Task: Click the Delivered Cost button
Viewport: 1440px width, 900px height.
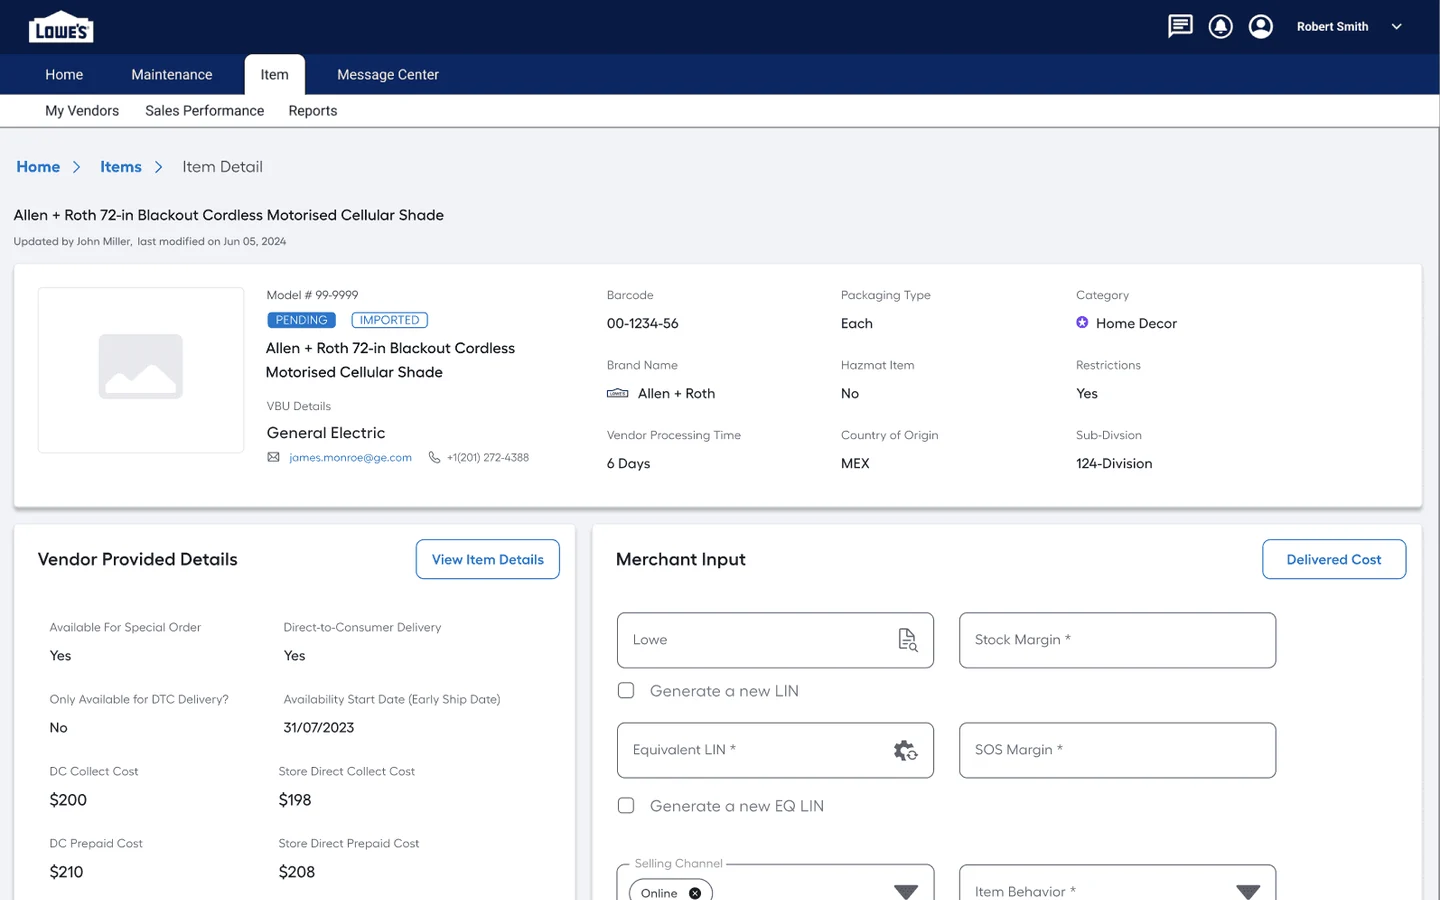Action: [x=1334, y=559]
